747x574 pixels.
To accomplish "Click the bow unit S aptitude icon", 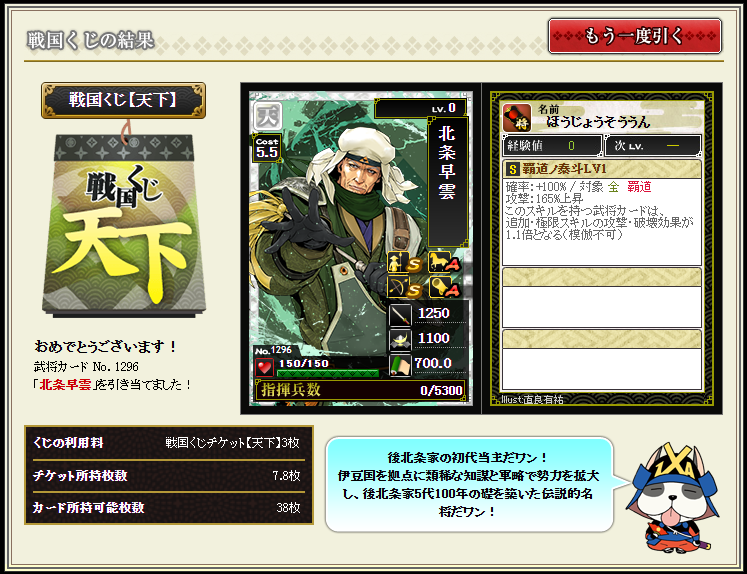I will pyautogui.click(x=404, y=287).
